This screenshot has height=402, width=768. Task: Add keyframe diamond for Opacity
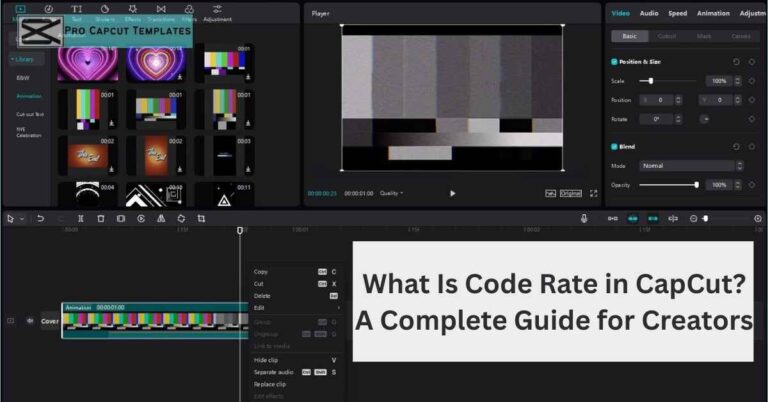(752, 185)
